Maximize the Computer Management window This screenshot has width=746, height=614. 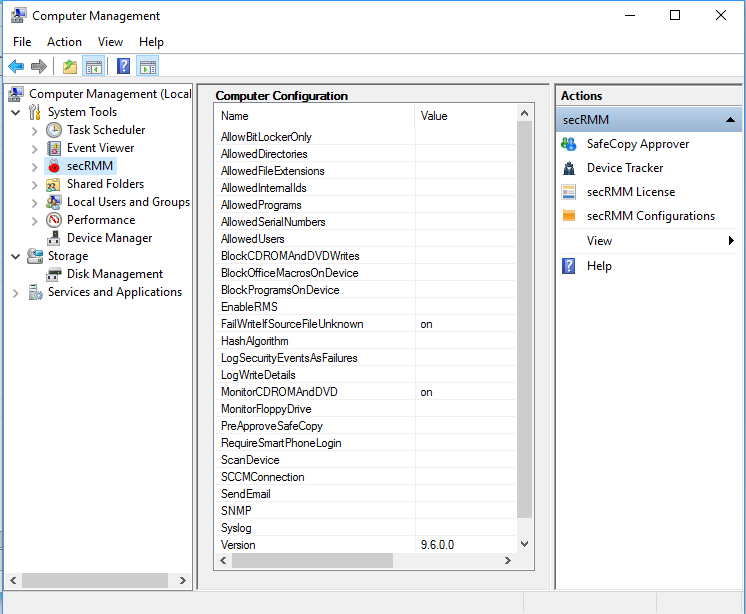675,15
